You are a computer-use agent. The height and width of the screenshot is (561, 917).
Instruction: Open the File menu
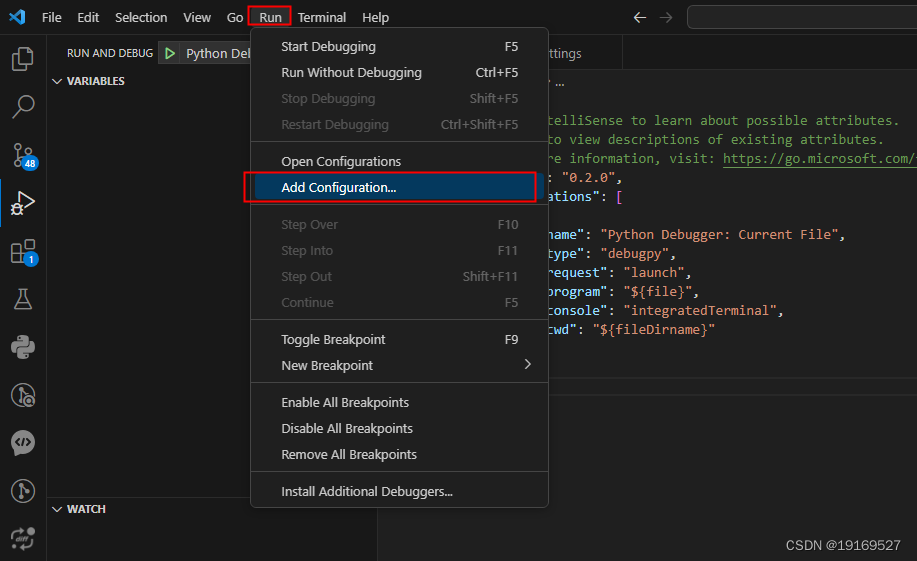(51, 18)
